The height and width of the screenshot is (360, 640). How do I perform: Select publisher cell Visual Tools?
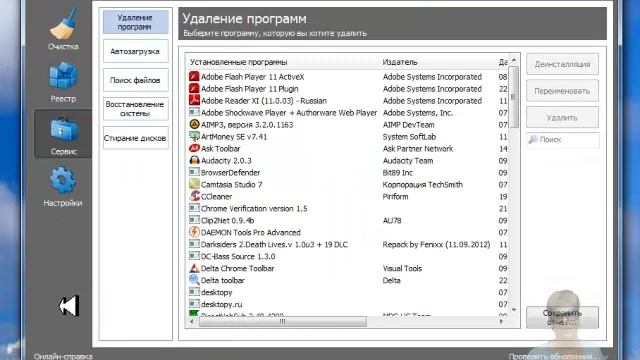pos(402,268)
